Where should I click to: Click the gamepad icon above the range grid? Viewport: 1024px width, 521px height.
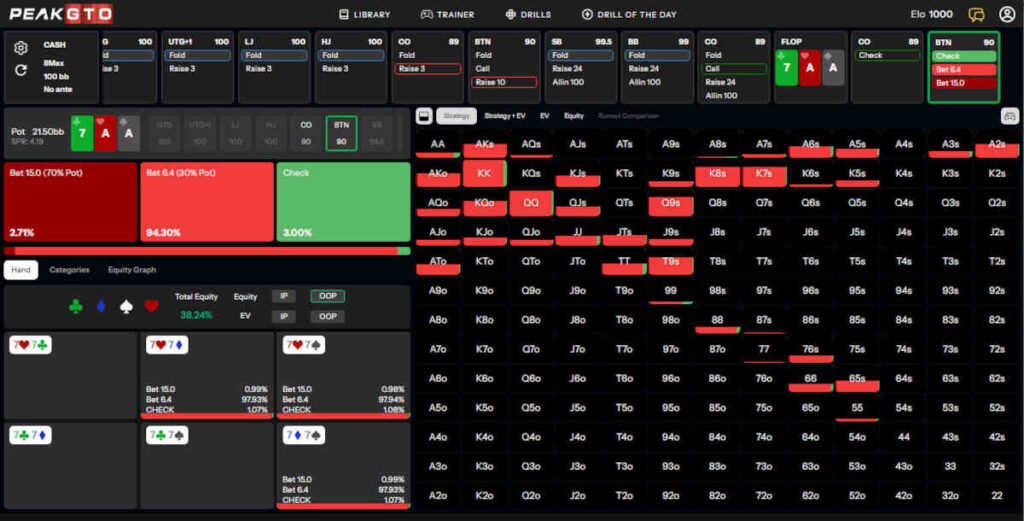tap(1009, 116)
